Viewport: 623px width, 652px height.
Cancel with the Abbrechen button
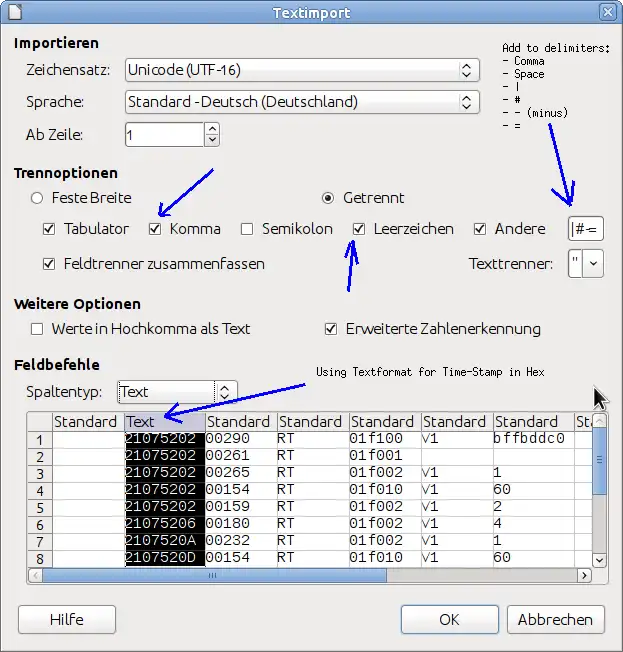click(x=556, y=620)
